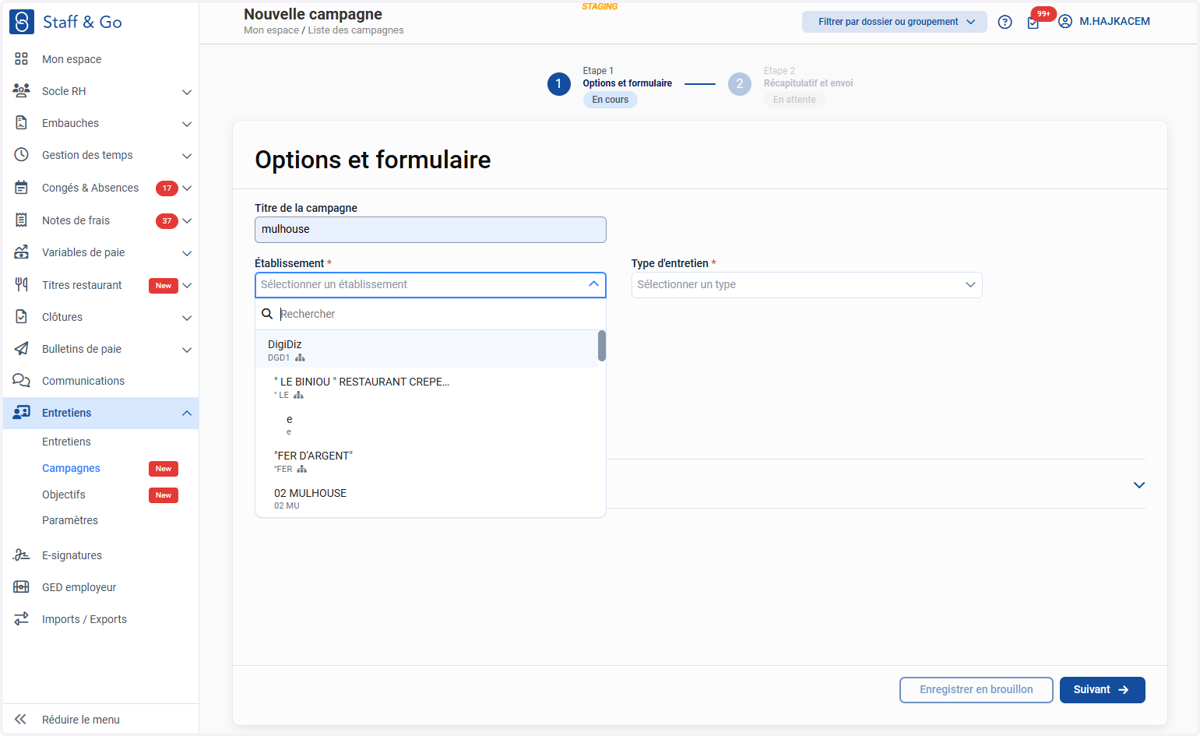Click the Staff & Go logo icon
This screenshot has width=1200, height=736.
pyautogui.click(x=21, y=21)
